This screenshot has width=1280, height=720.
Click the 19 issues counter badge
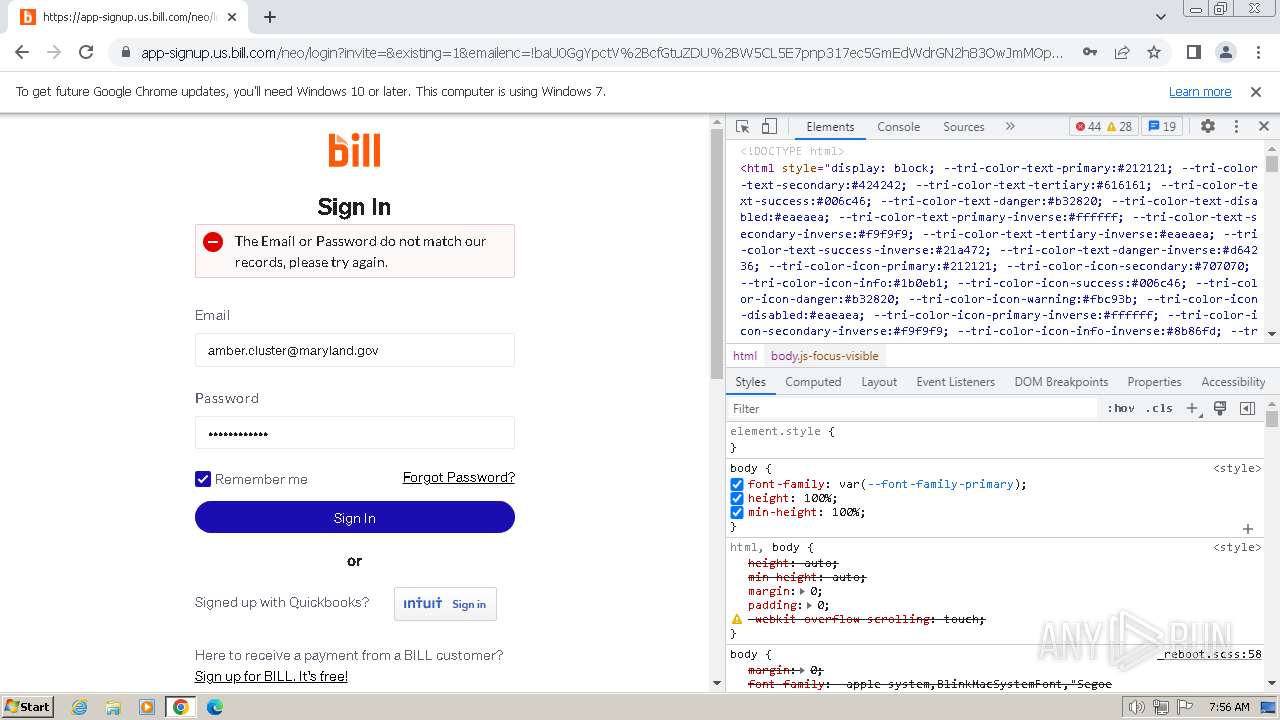pos(1163,127)
